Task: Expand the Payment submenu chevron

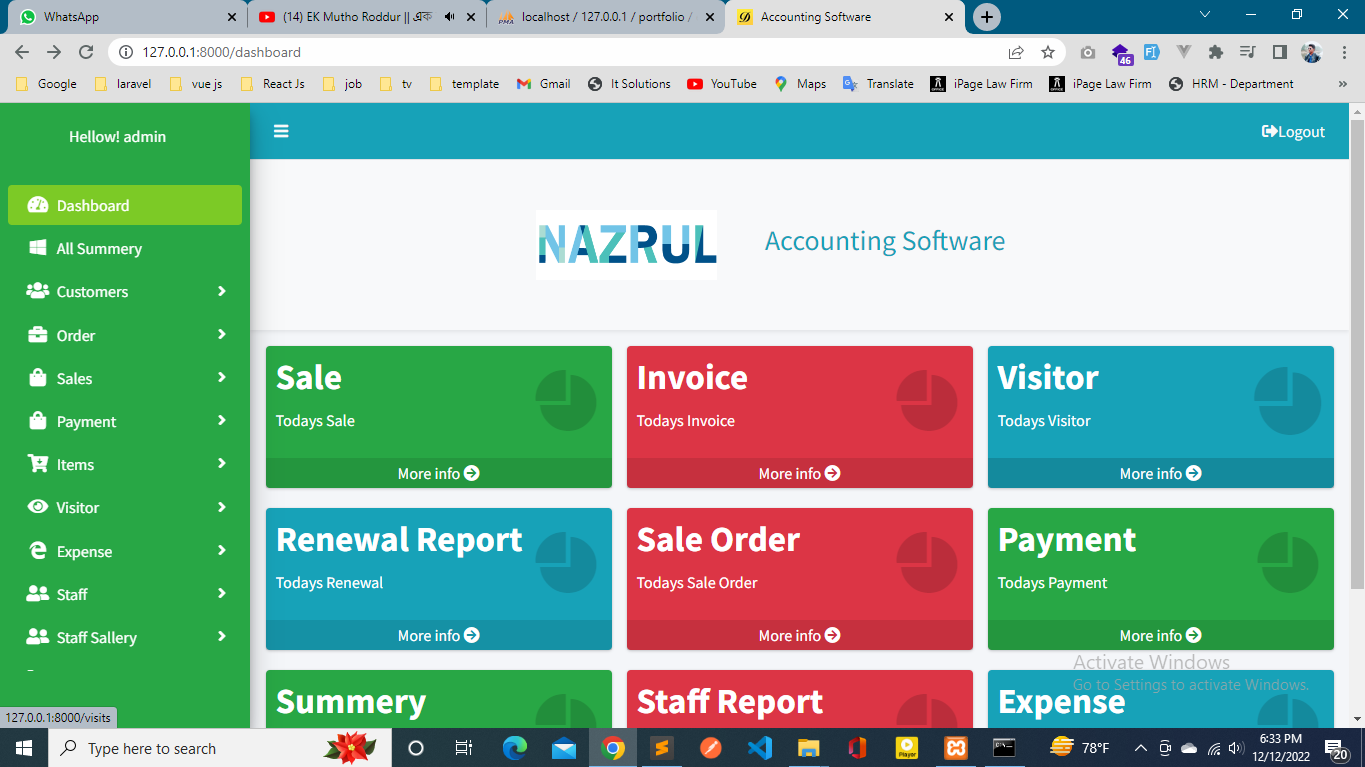Action: 222,420
